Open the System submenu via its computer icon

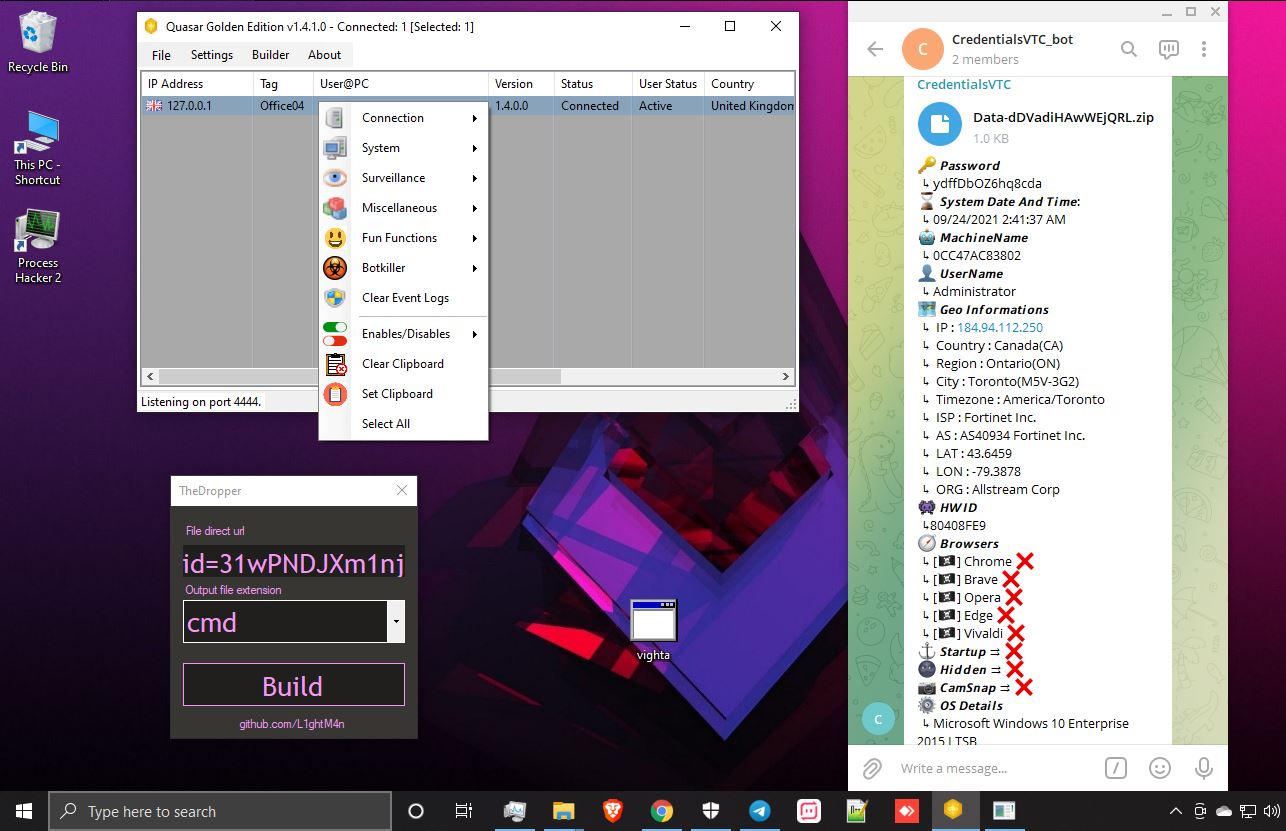335,148
